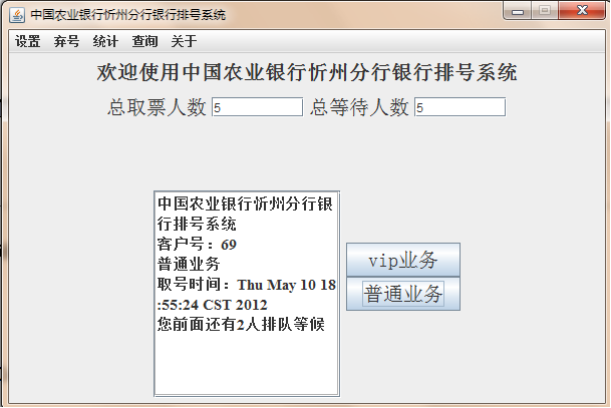Minimize the bank queue system window
Viewport: 611px width, 408px height.
click(x=517, y=11)
